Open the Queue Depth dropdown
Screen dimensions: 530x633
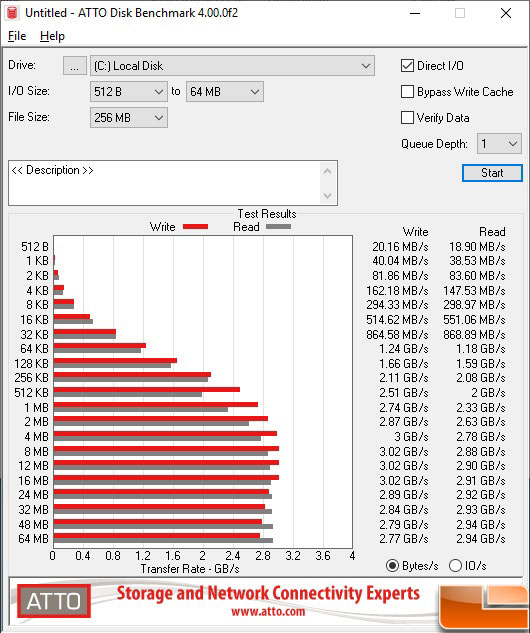[499, 144]
